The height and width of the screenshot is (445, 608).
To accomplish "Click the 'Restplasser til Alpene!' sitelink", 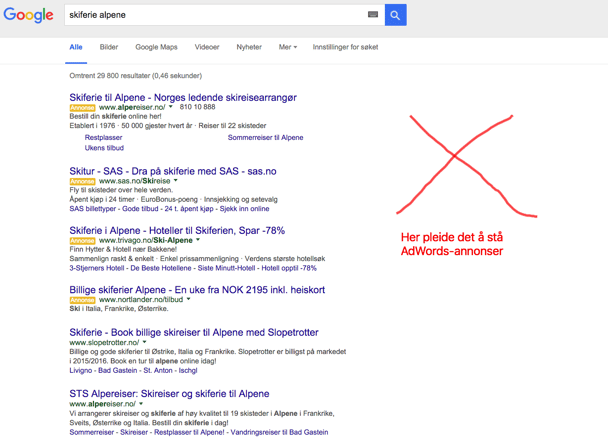I will pos(189,432).
